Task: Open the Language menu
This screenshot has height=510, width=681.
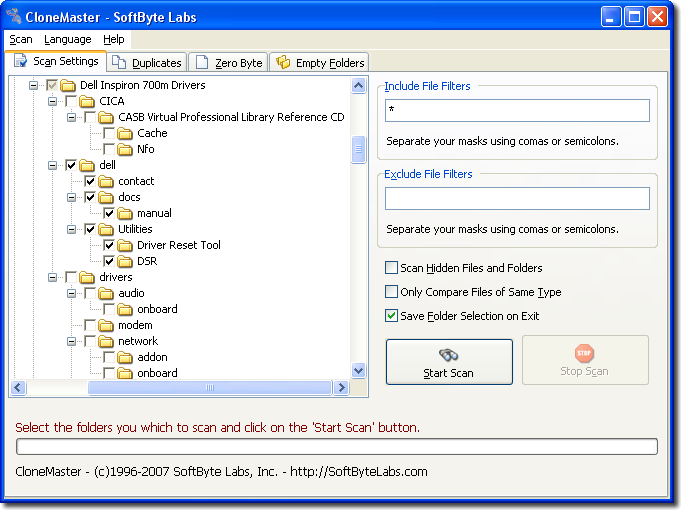Action: pos(68,40)
